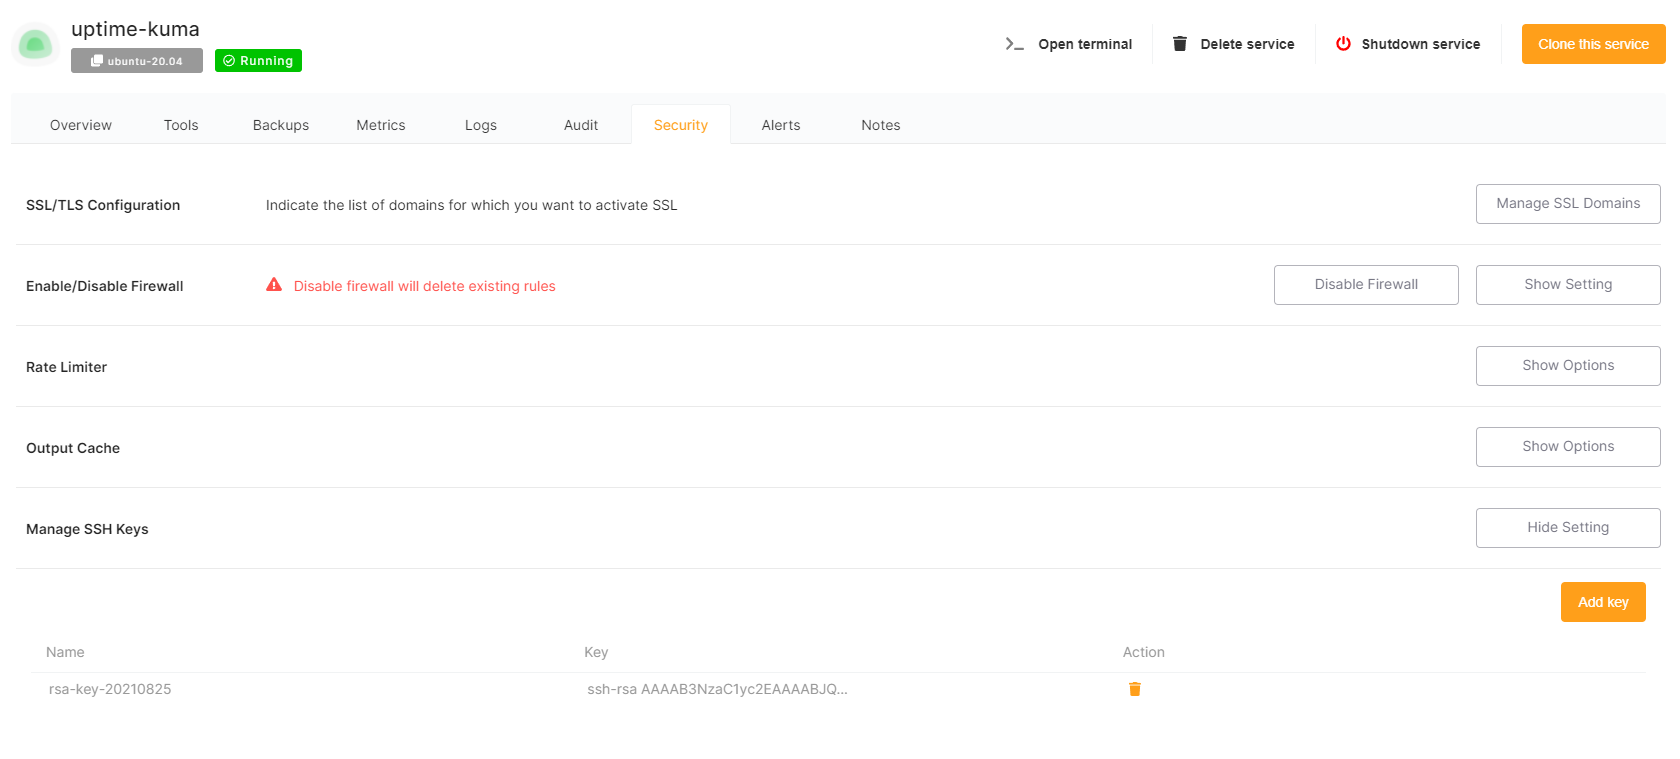Open the Backups tab
This screenshot has width=1680, height=759.
[x=281, y=125]
